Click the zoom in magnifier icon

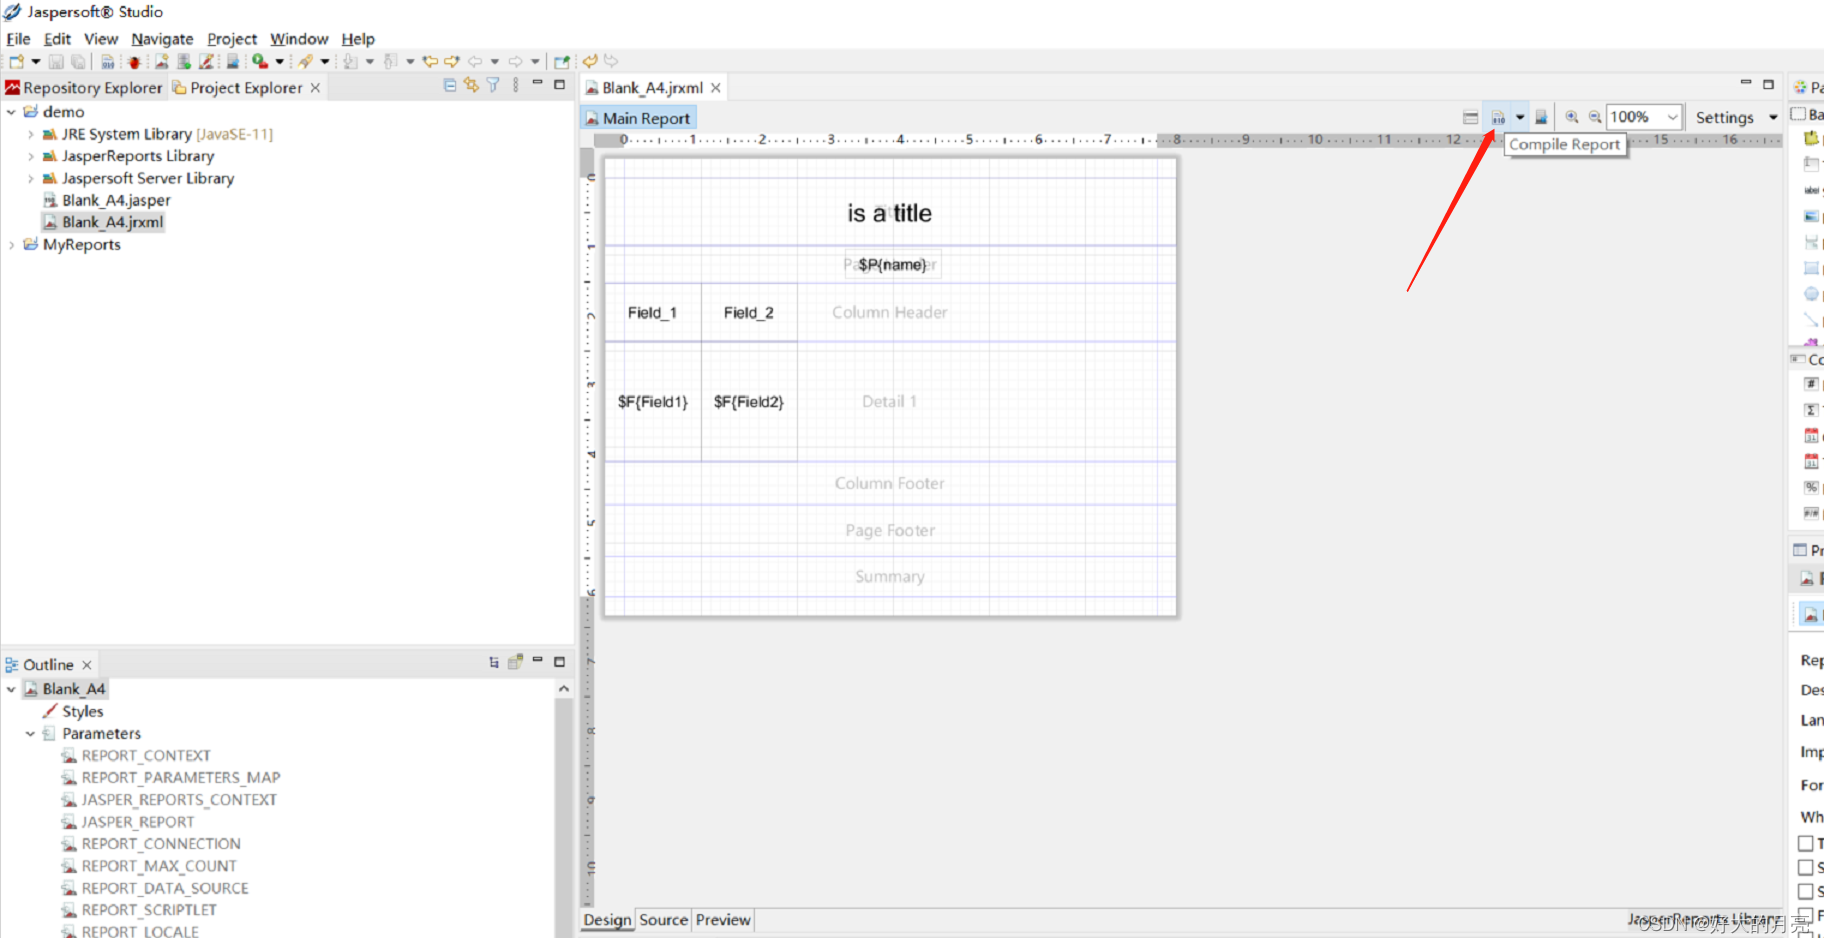[x=1572, y=117]
